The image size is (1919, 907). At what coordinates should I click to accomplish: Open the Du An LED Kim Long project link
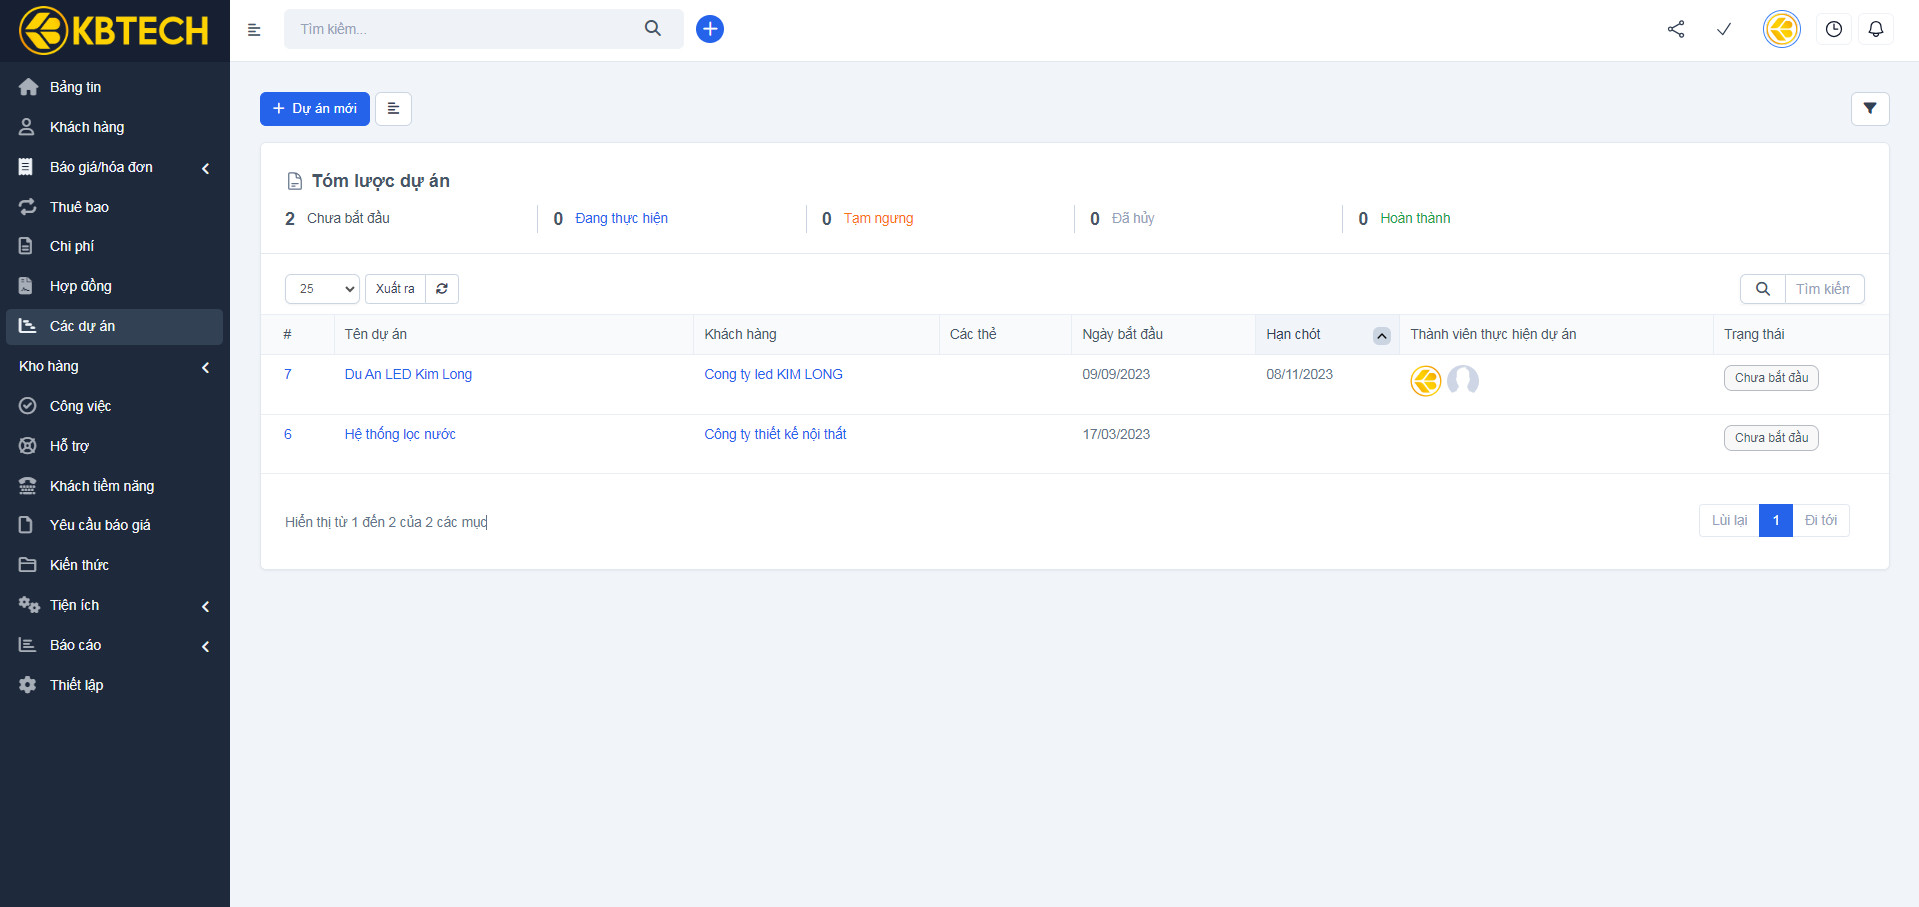click(408, 374)
